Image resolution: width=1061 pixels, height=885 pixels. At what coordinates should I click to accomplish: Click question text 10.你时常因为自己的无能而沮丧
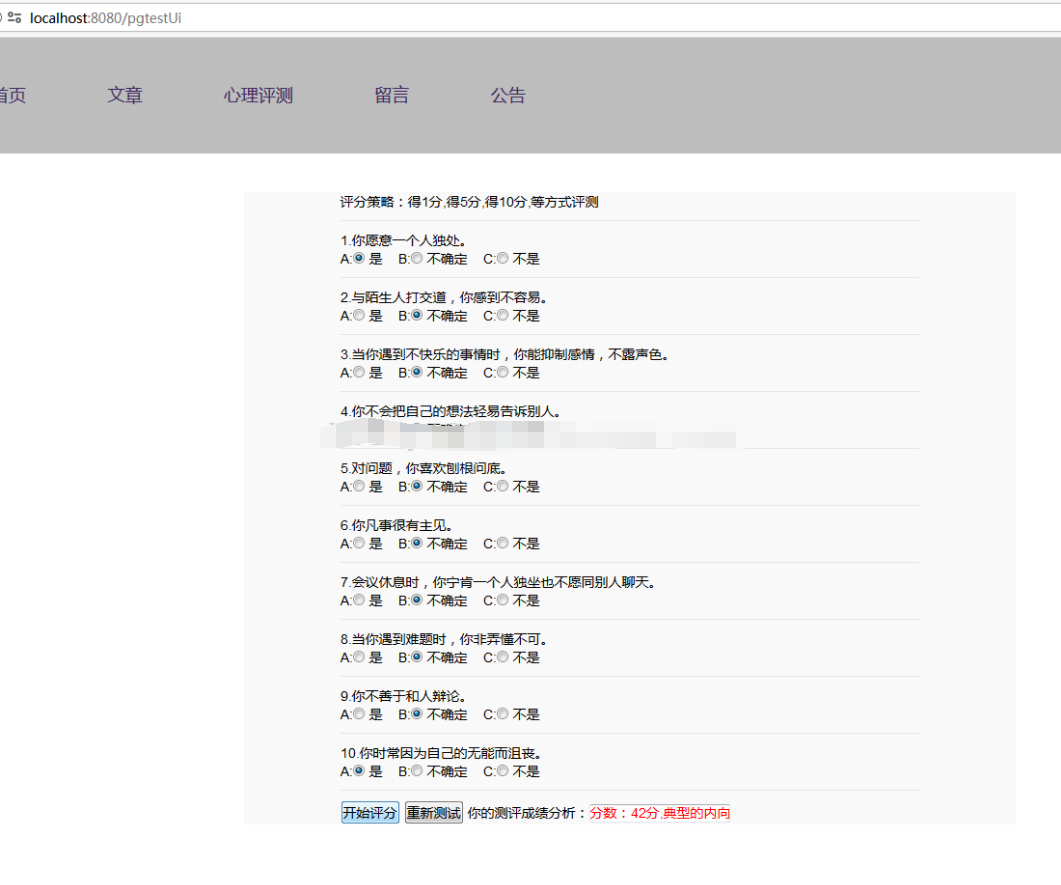click(x=441, y=753)
